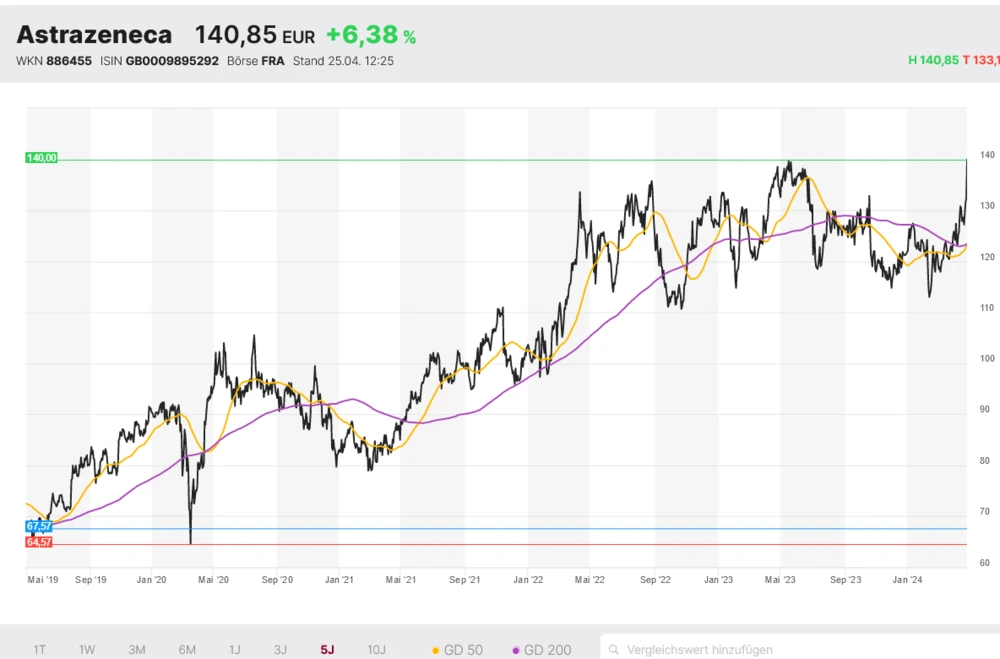The width and height of the screenshot is (1000, 659).
Task: Switch to the 6M chart view
Action: point(186,650)
